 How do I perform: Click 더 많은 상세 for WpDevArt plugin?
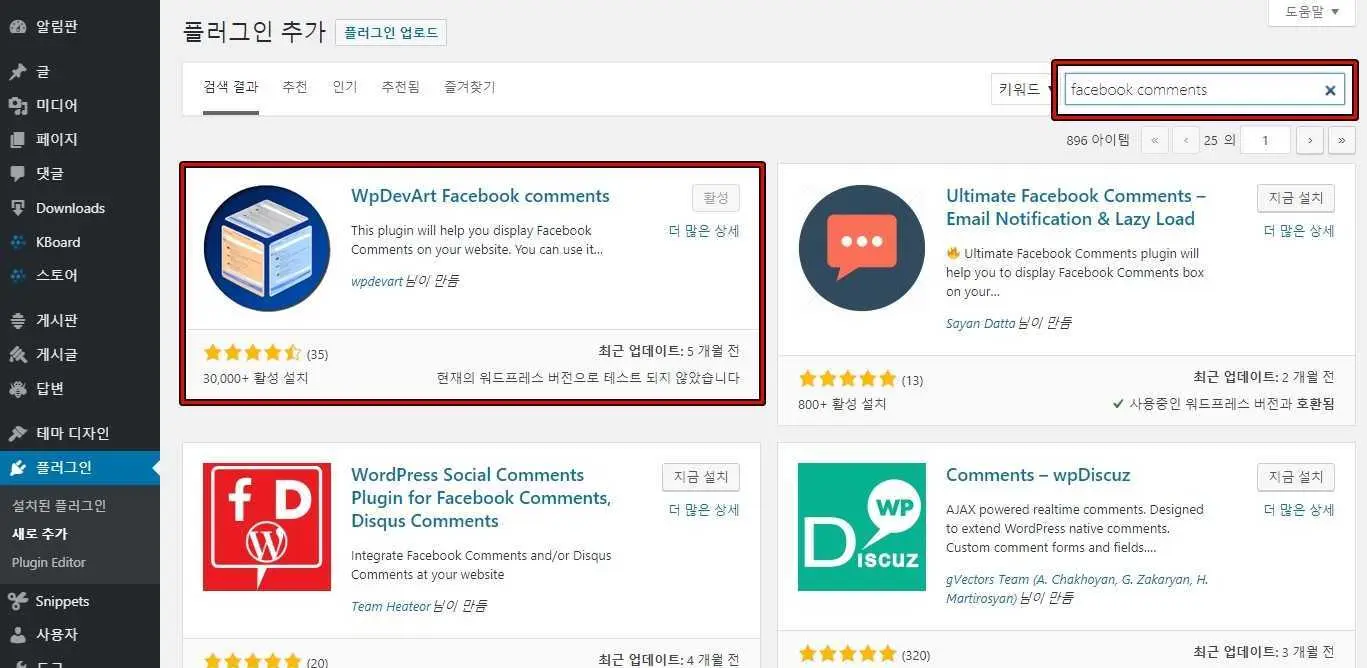click(x=704, y=231)
